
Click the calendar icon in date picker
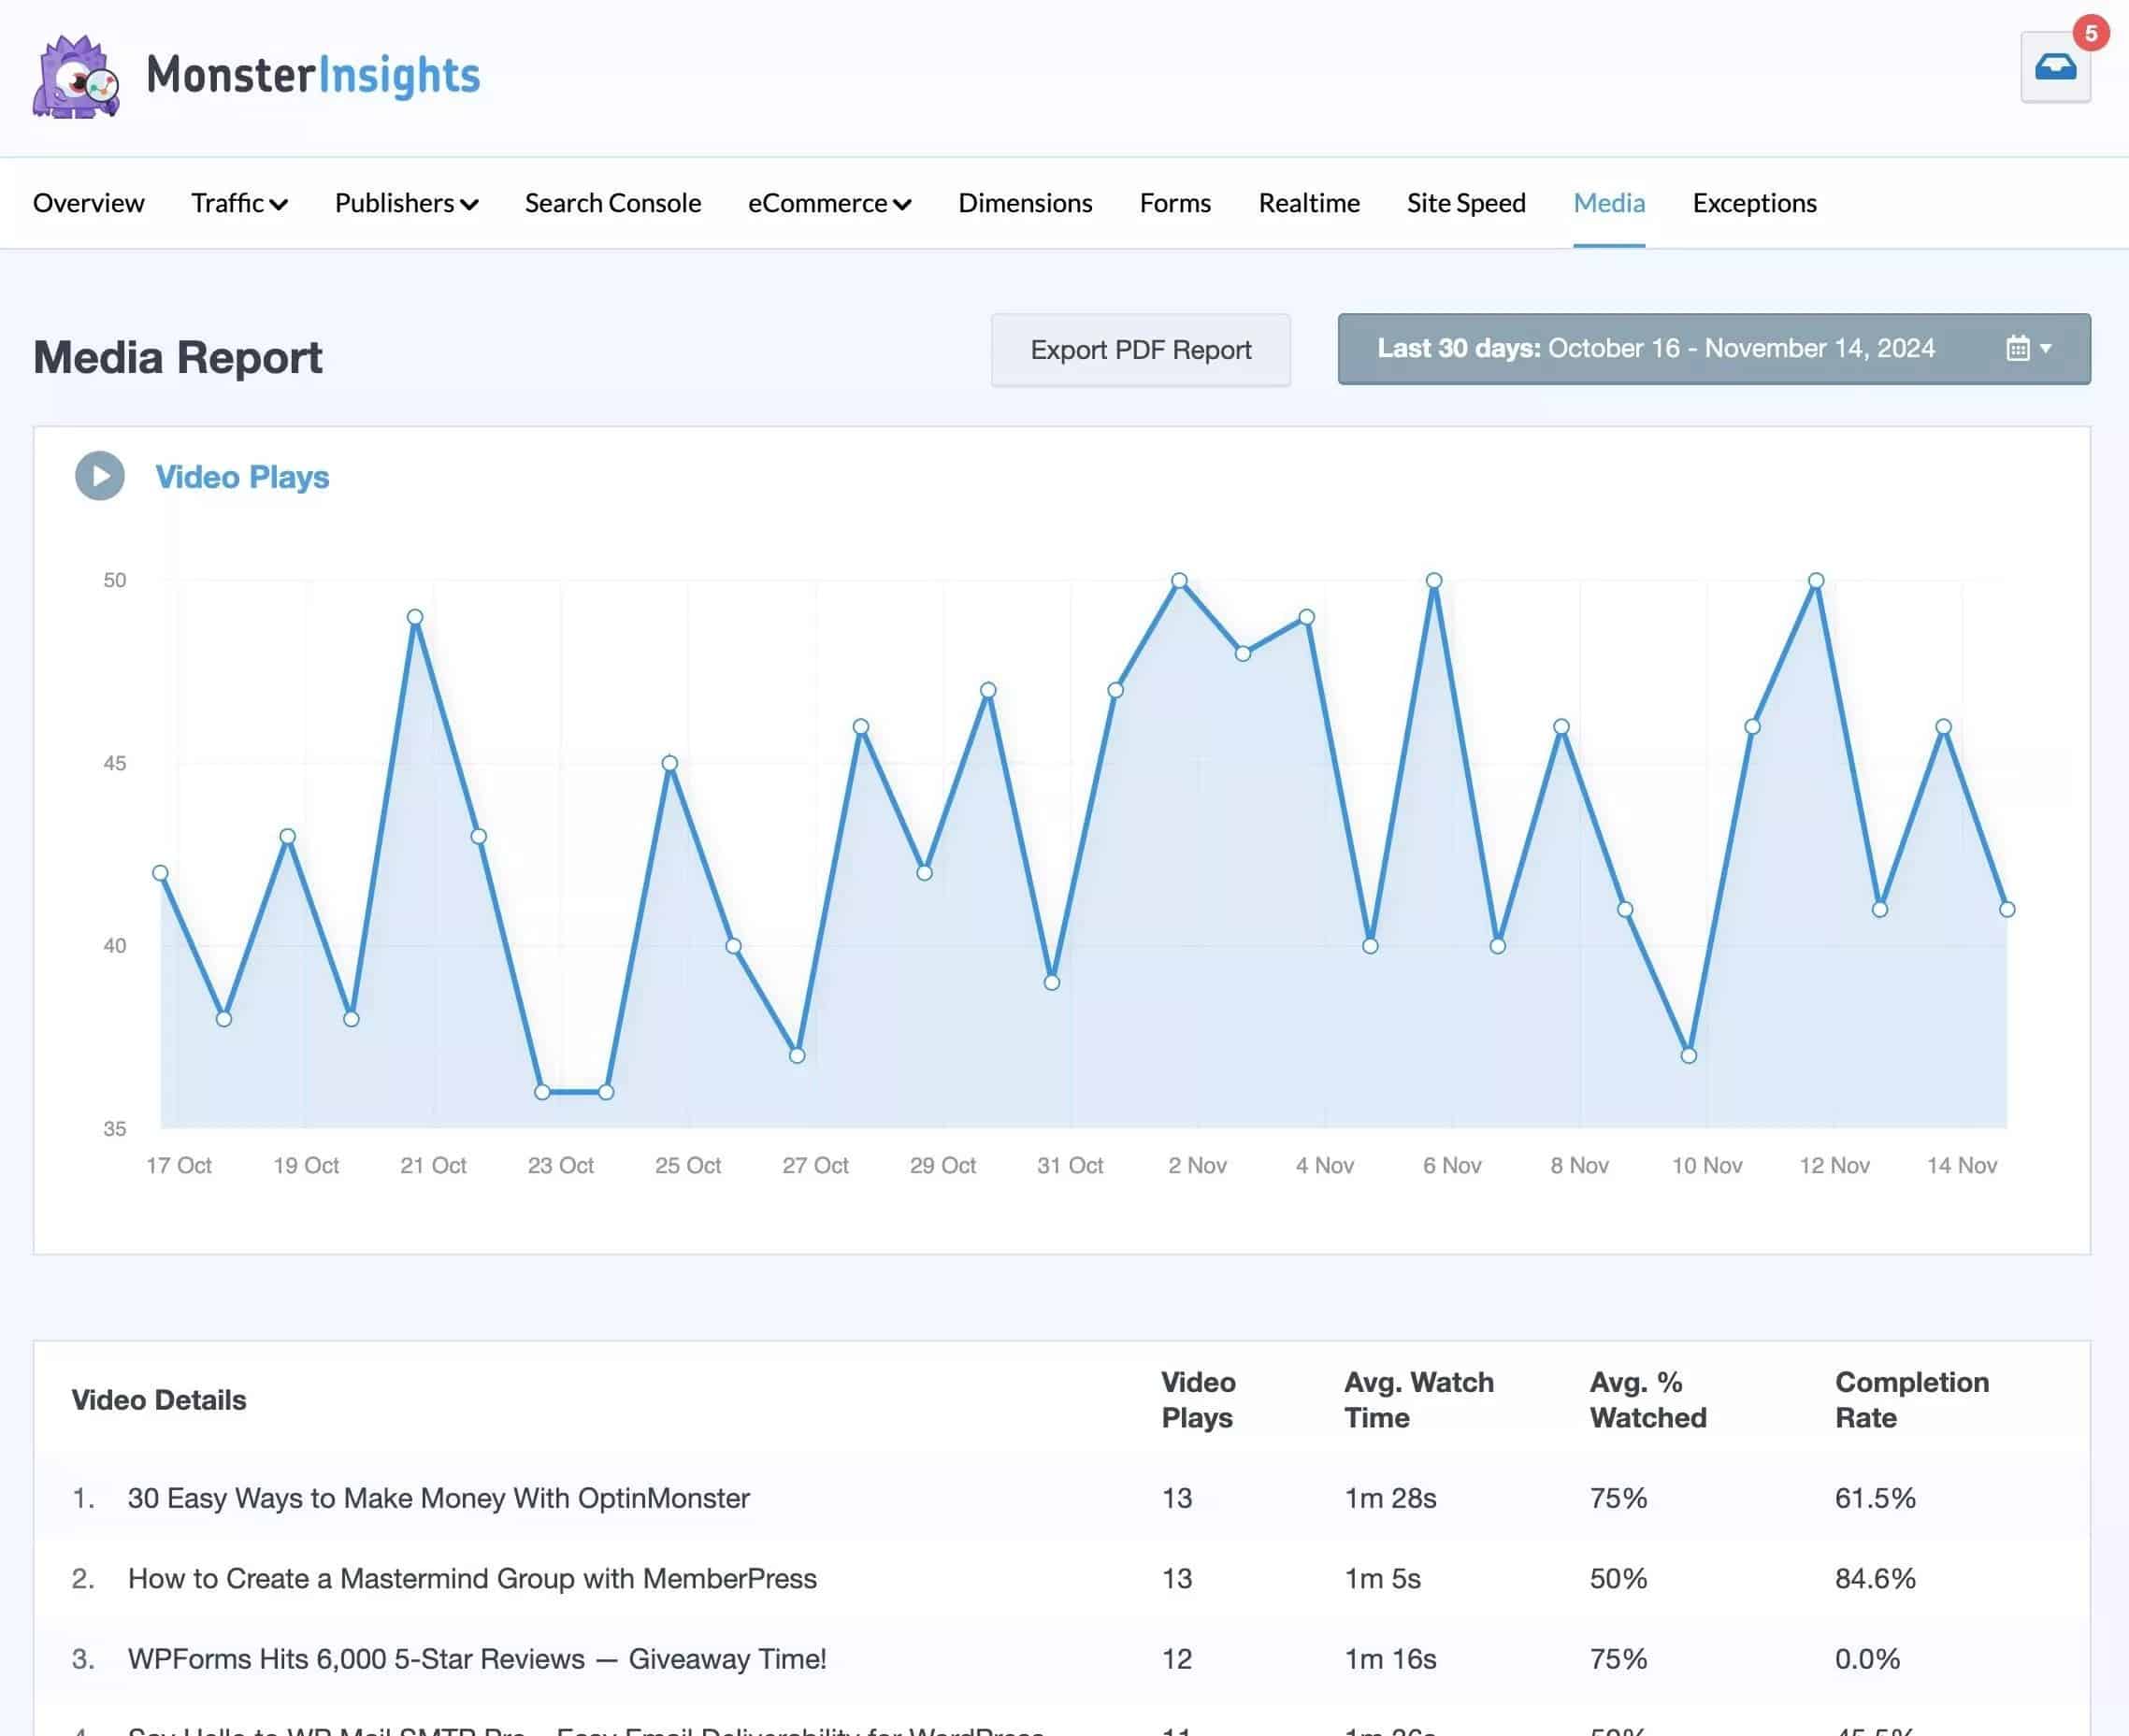(2017, 348)
